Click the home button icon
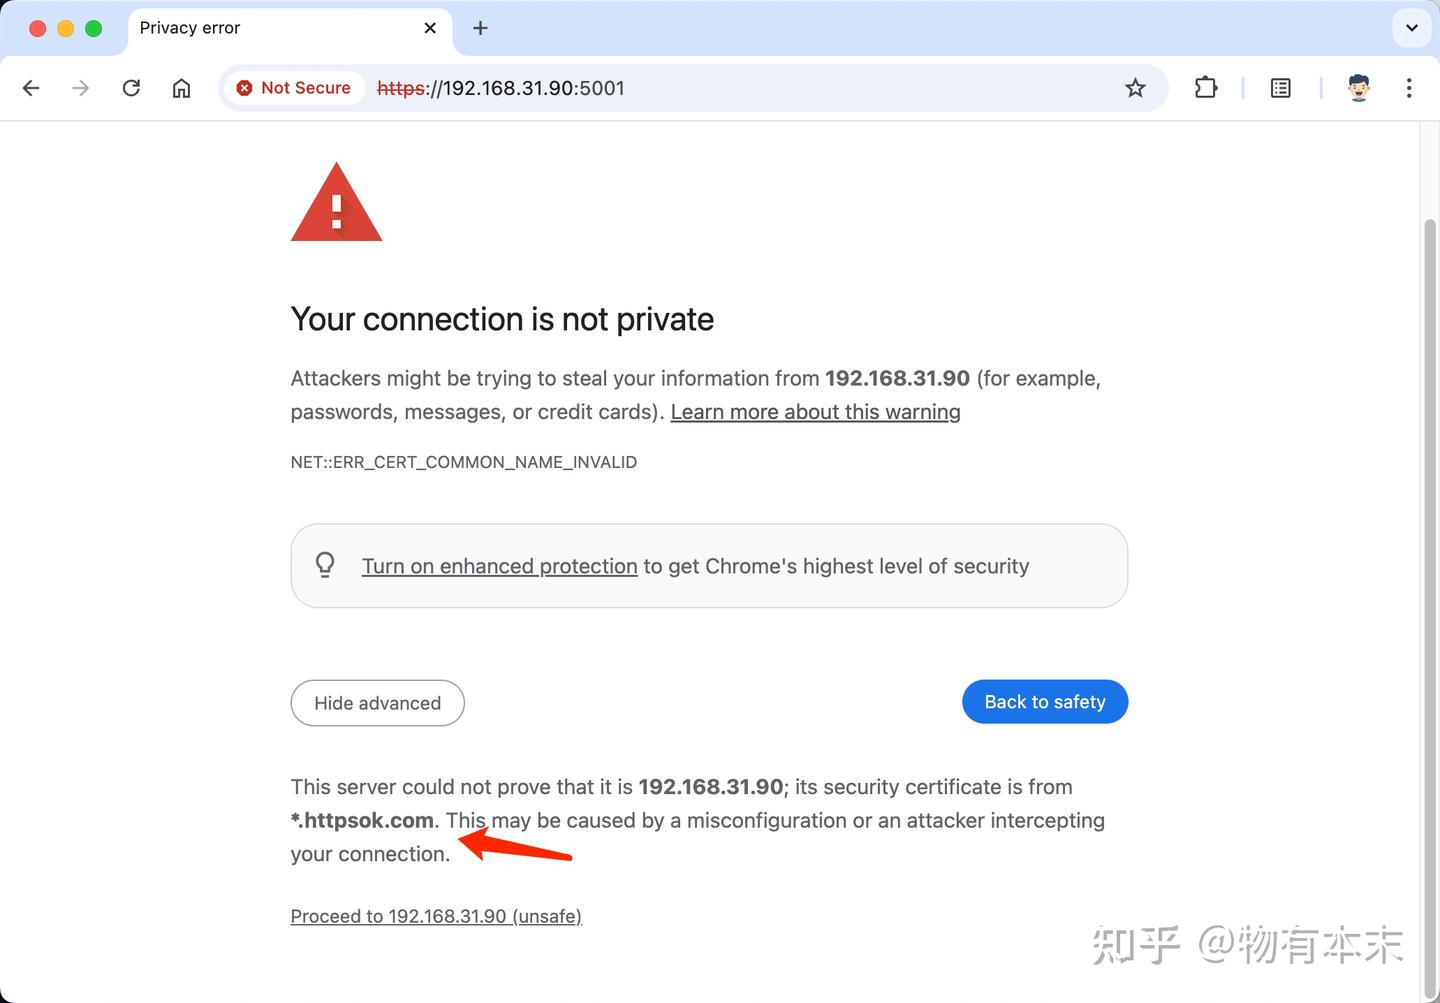 pyautogui.click(x=181, y=88)
